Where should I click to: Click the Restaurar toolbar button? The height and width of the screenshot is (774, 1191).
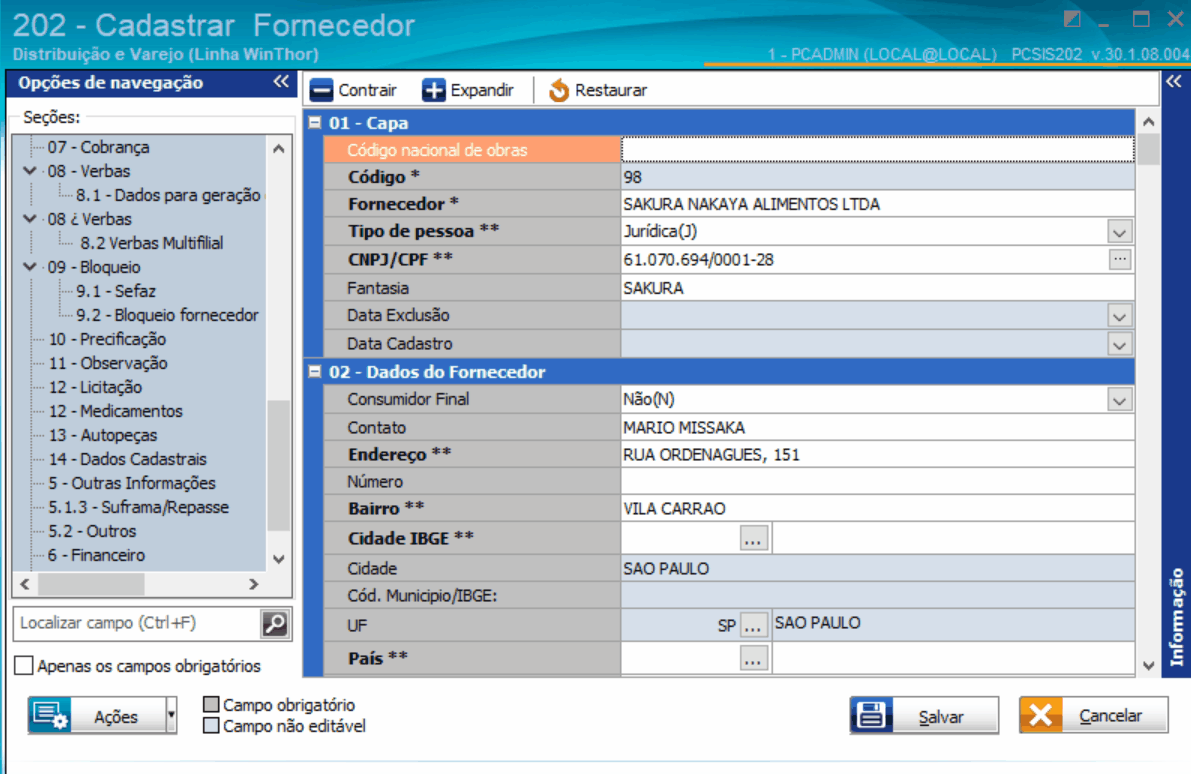coord(599,90)
